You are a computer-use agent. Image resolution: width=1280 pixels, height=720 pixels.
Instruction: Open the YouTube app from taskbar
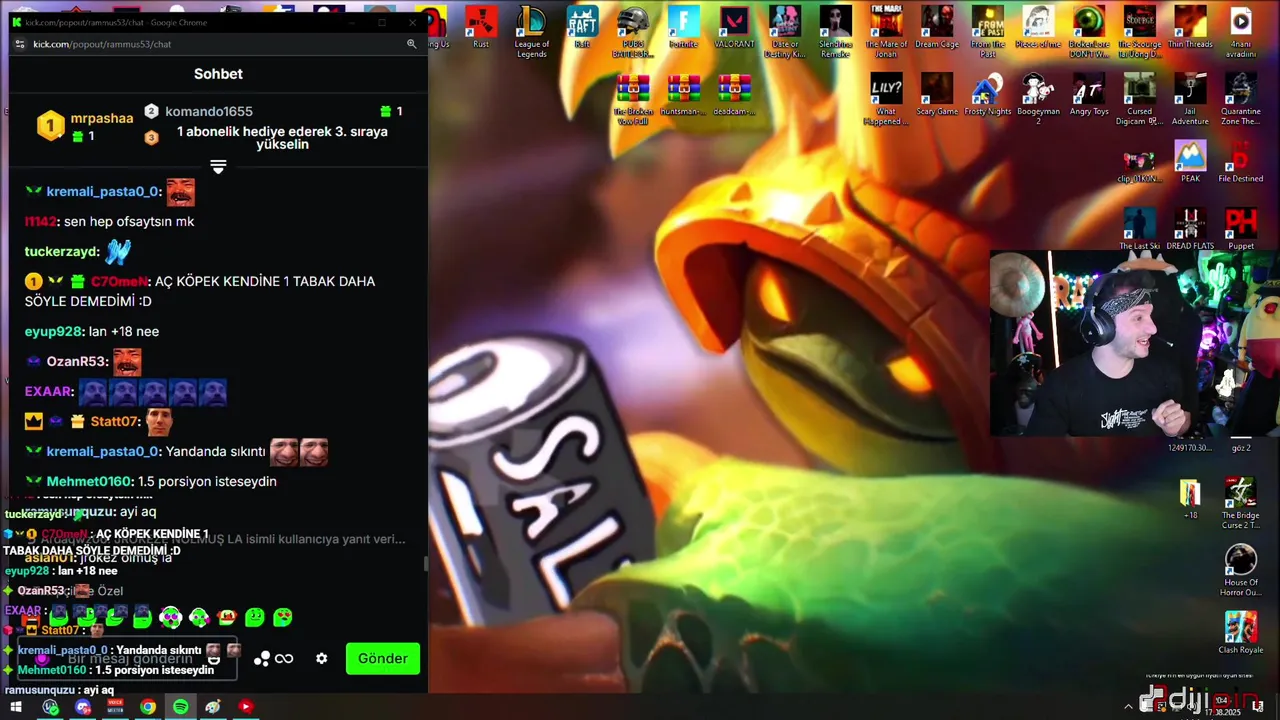[x=245, y=707]
